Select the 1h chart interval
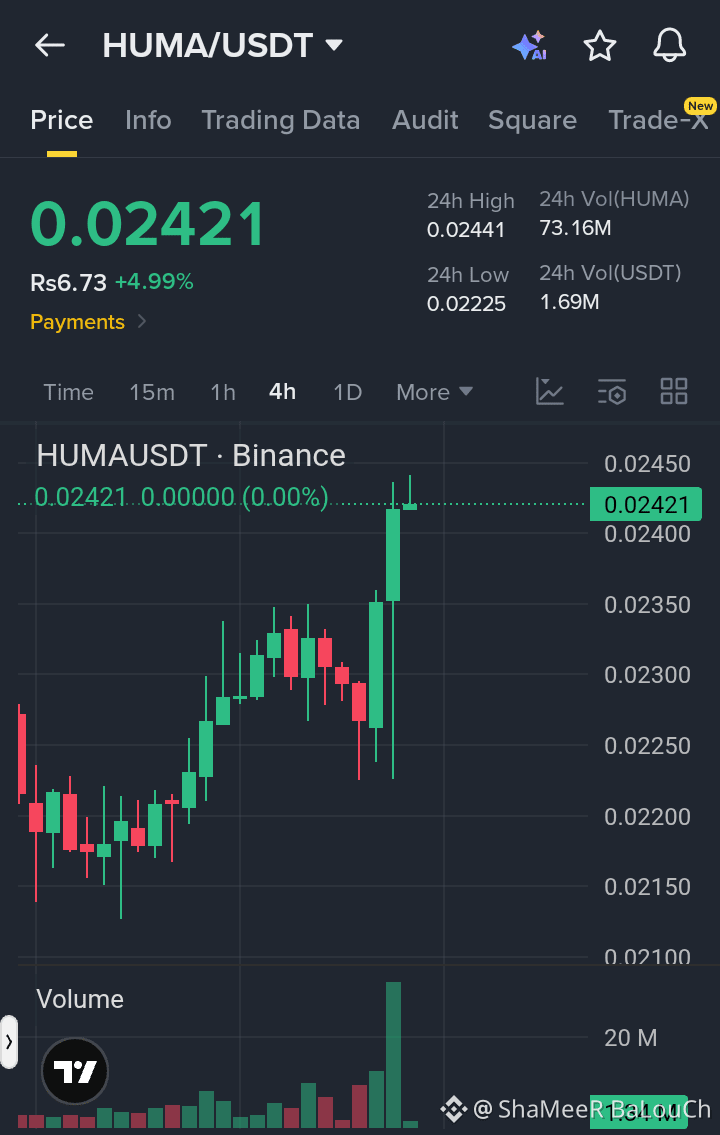Screen dimensions: 720x1135 click(223, 392)
